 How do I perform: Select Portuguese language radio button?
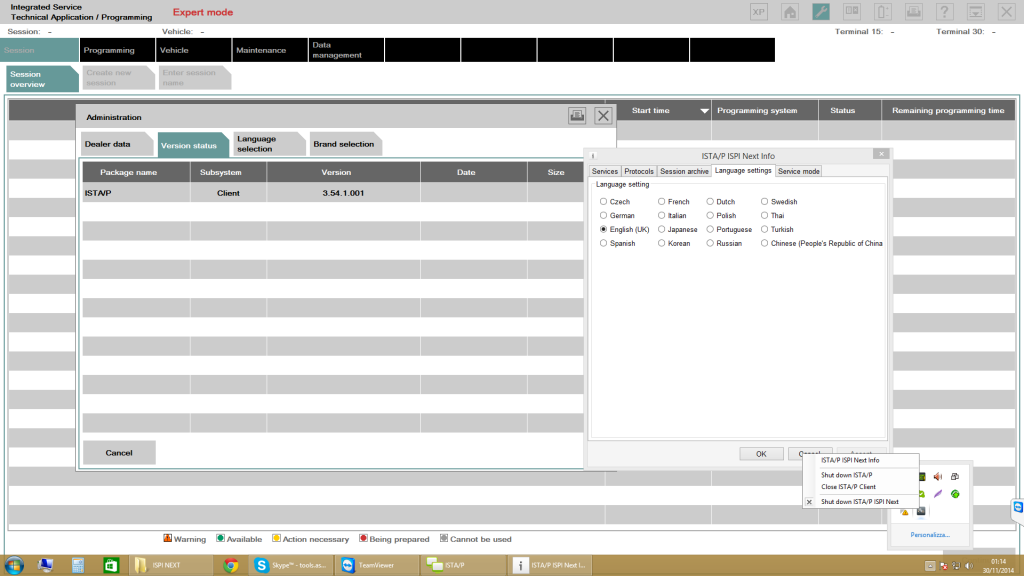[x=710, y=229]
